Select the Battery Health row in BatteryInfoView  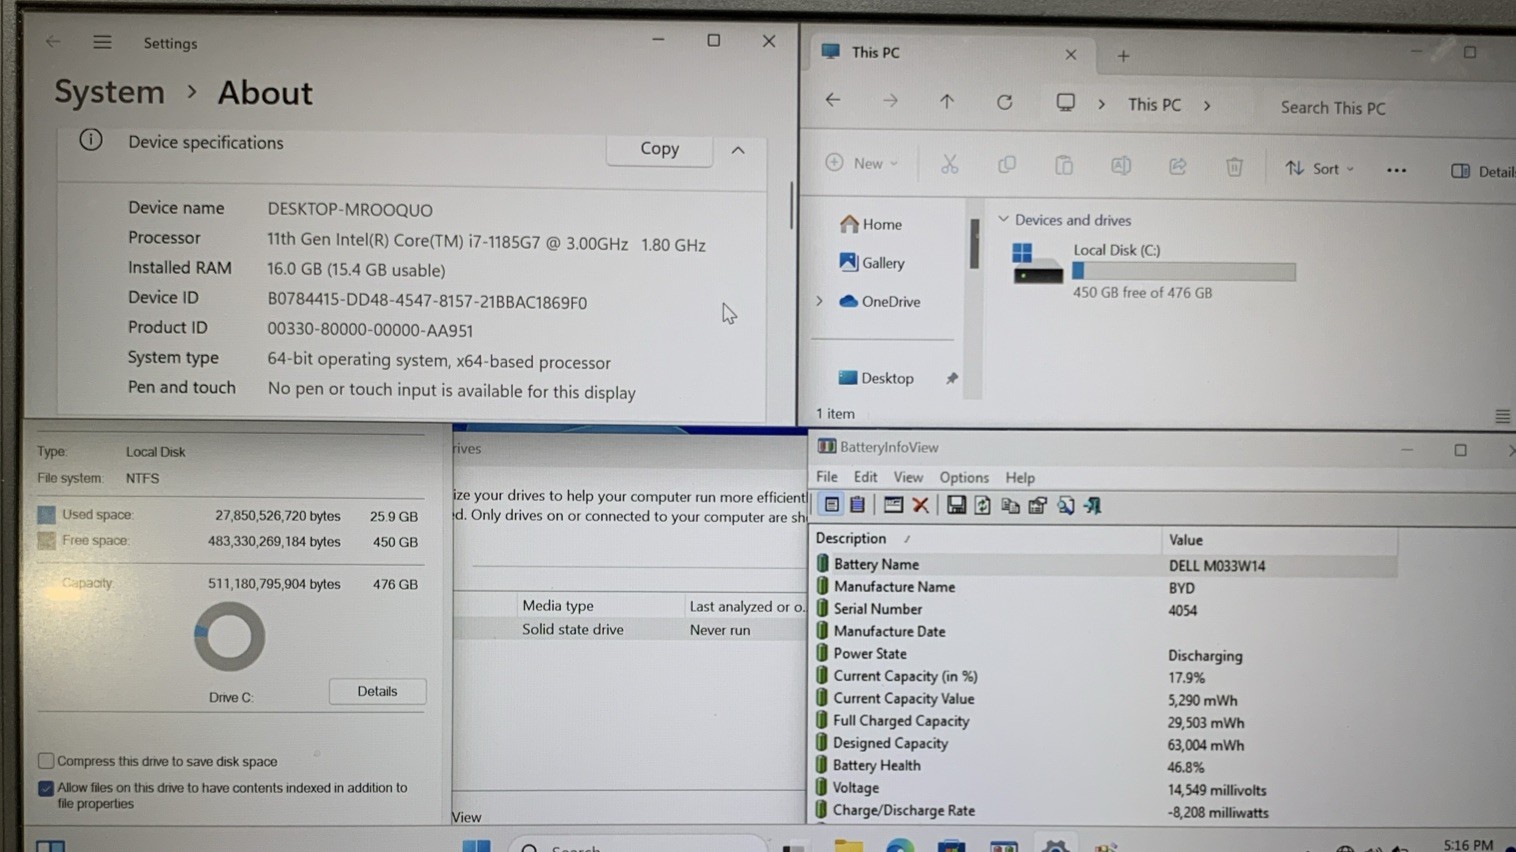pos(1105,766)
